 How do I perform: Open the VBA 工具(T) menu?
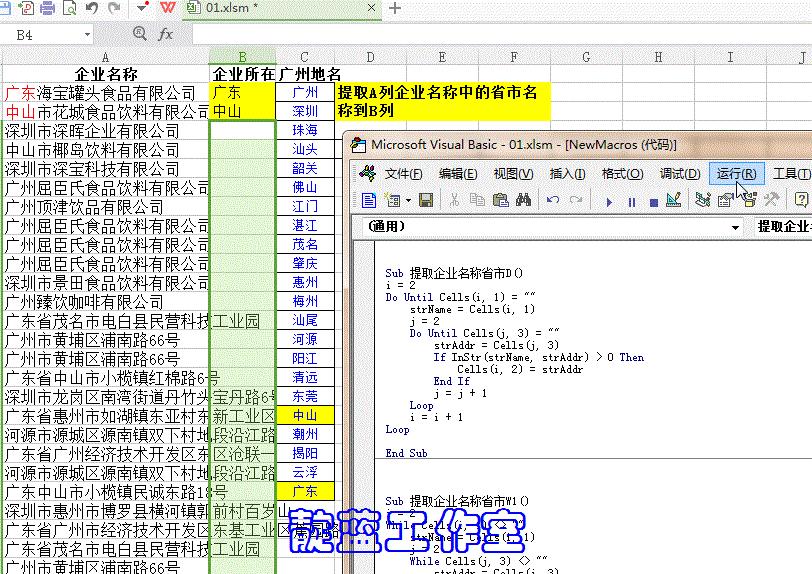pyautogui.click(x=791, y=174)
